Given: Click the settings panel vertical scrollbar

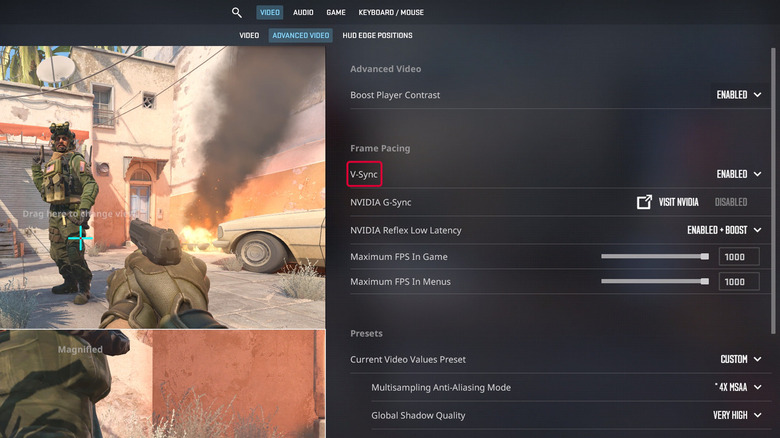Looking at the screenshot, I should (773, 191).
